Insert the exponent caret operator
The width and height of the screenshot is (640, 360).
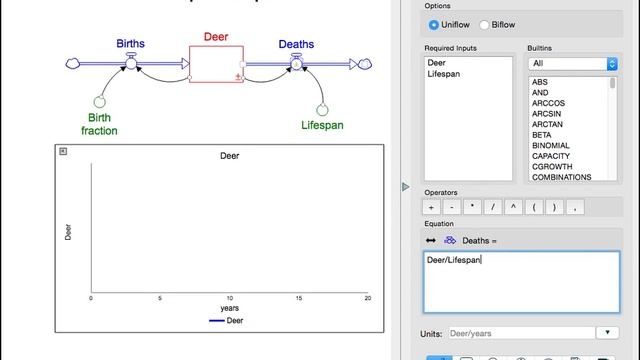tap(513, 207)
